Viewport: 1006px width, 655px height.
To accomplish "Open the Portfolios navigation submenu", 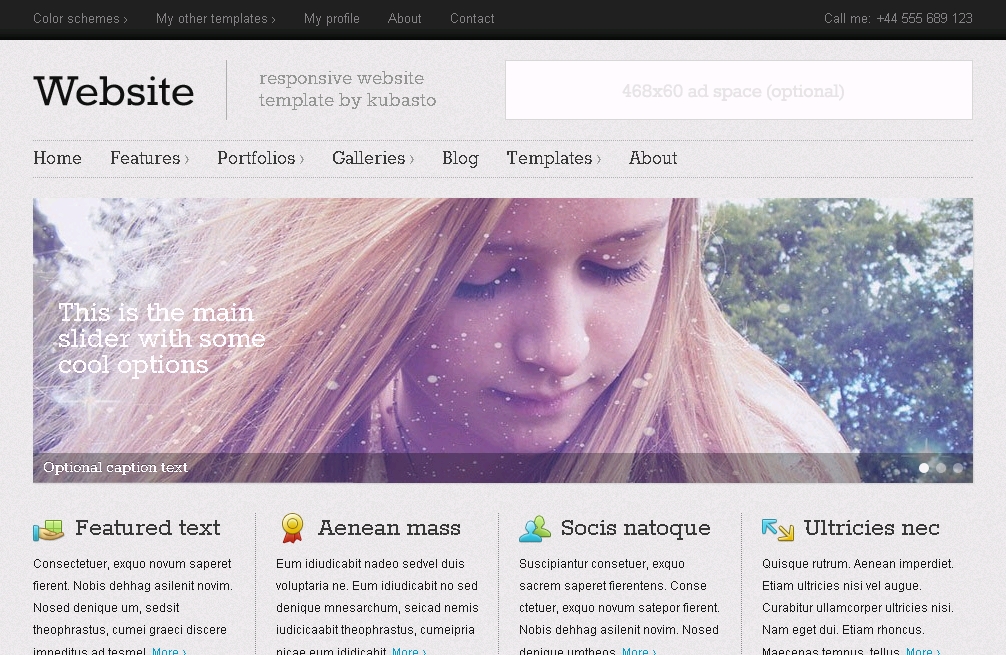I will [260, 158].
